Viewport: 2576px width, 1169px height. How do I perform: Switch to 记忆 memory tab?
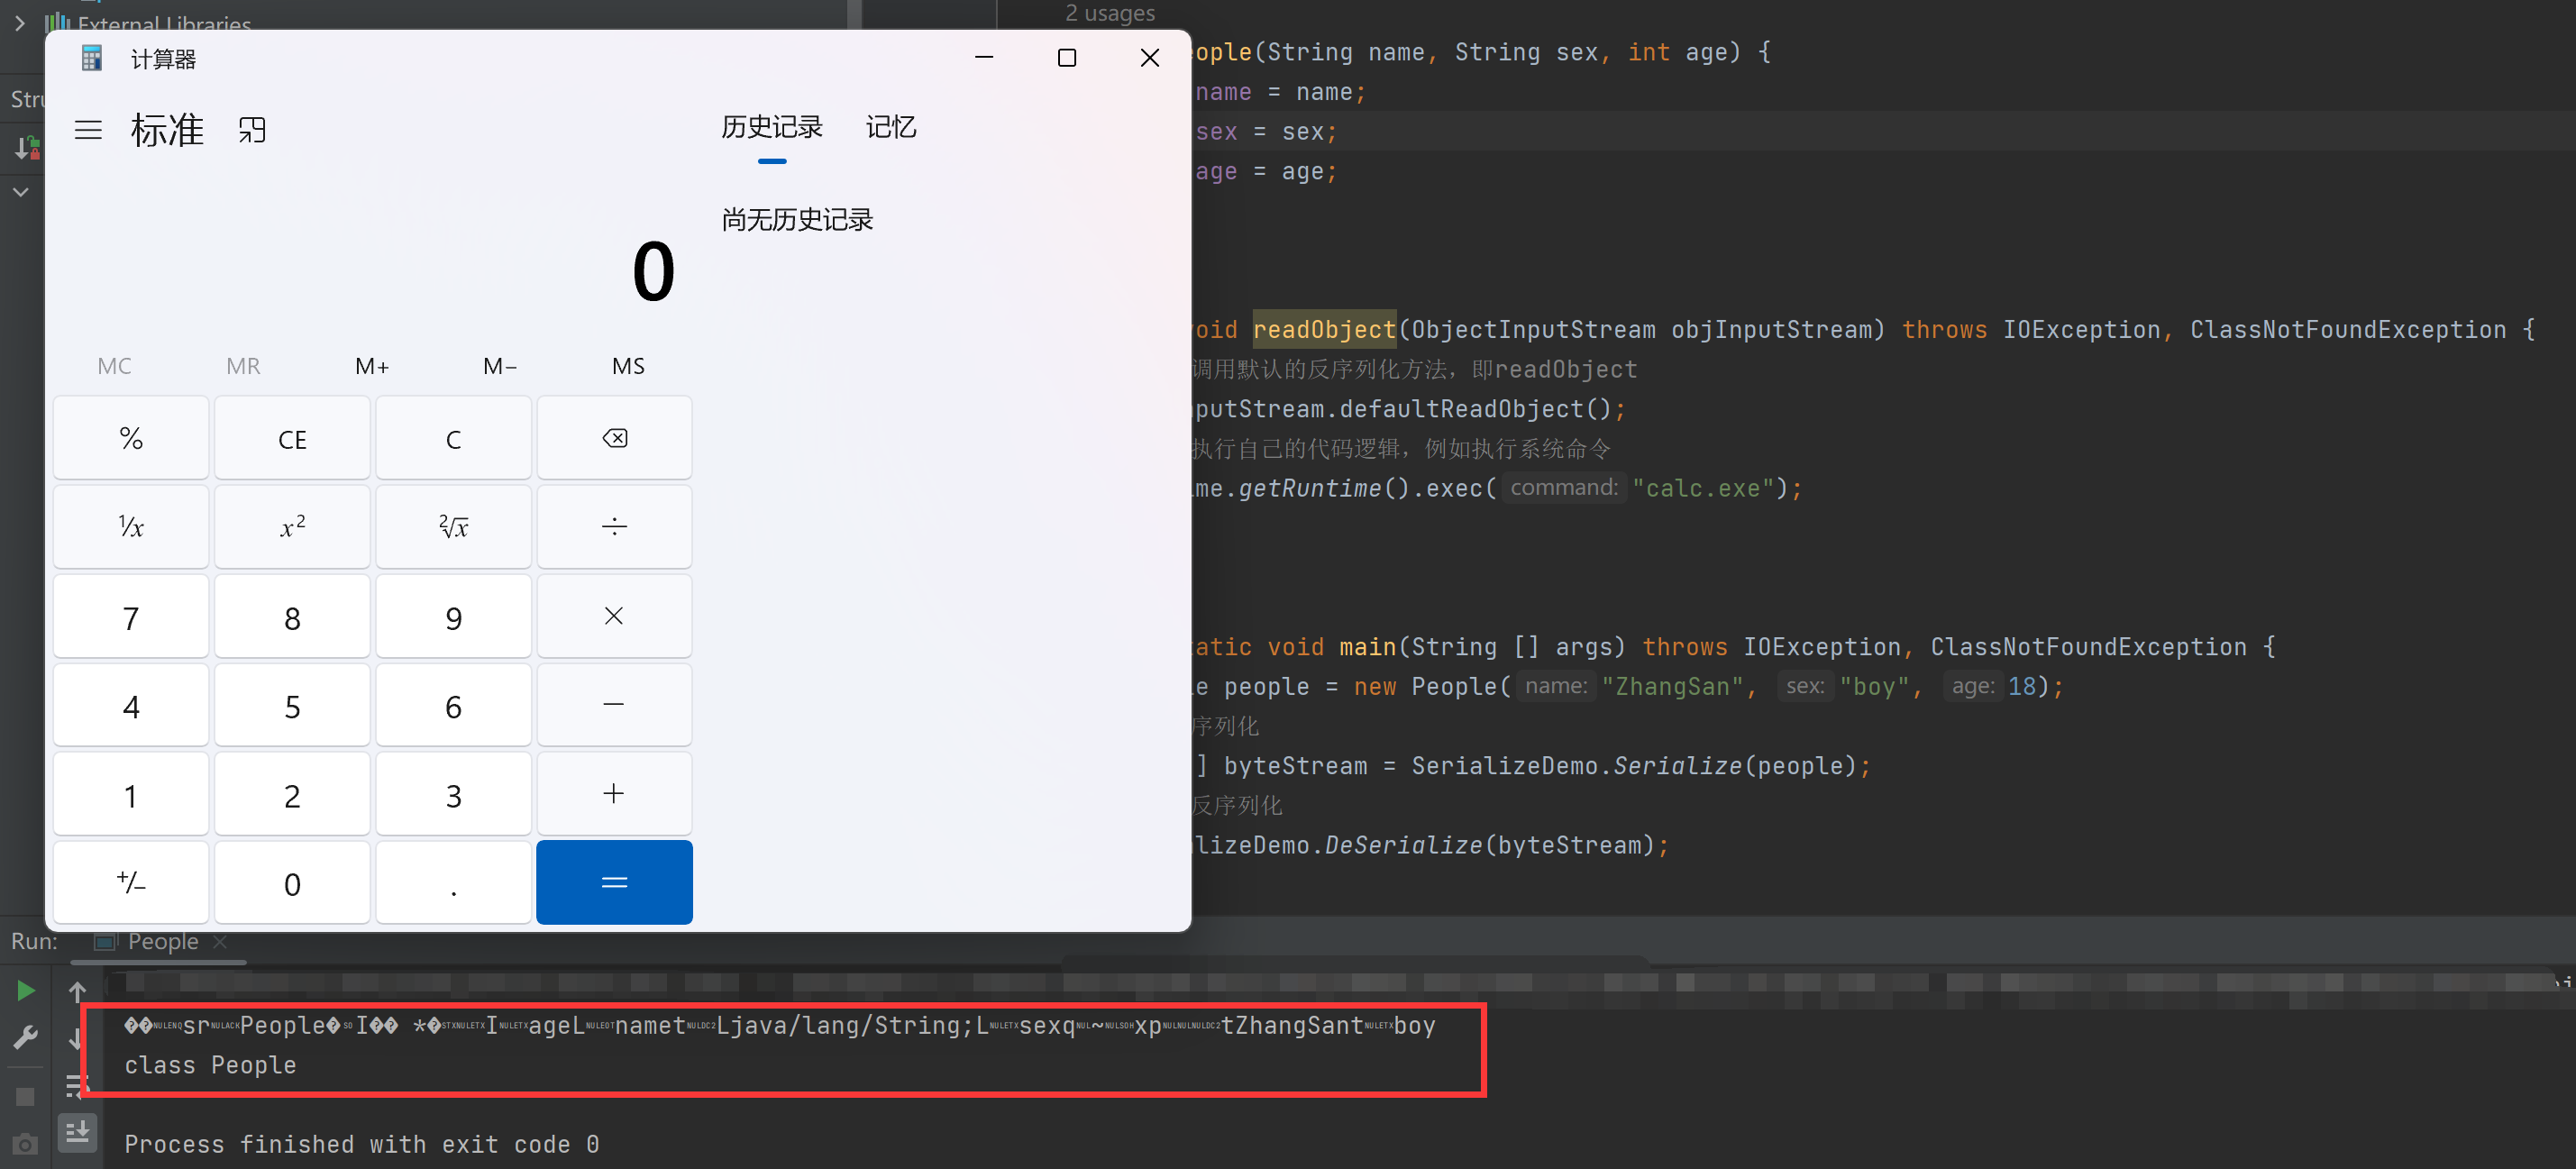click(890, 127)
